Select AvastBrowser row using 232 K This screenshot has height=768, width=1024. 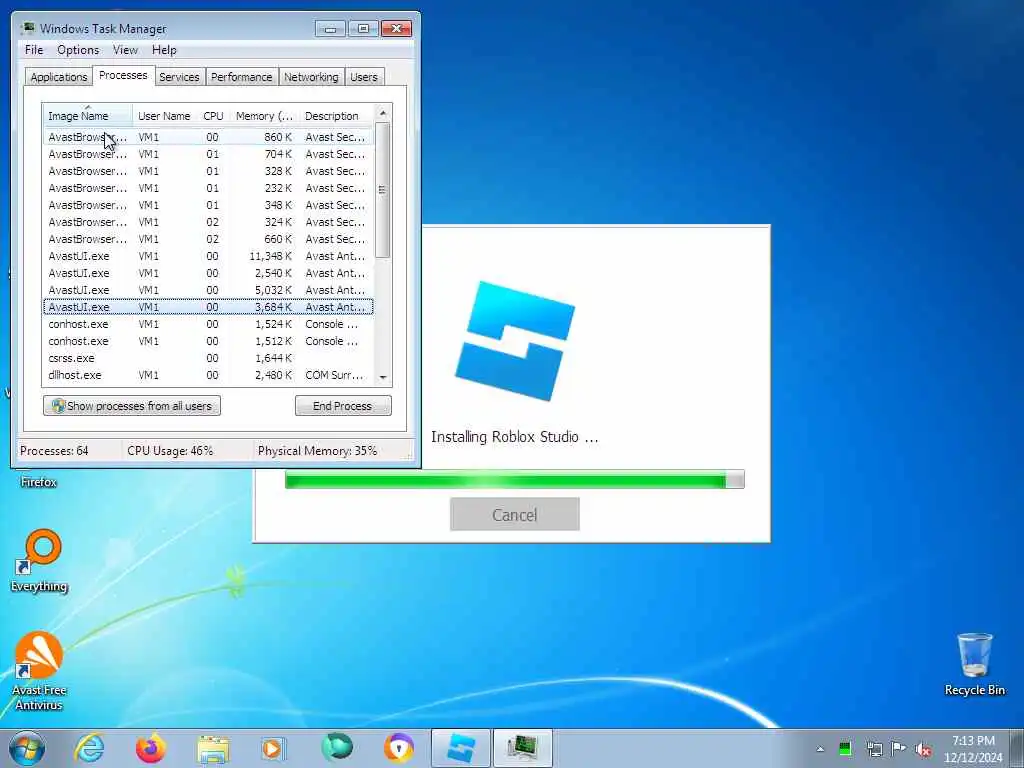[208, 188]
